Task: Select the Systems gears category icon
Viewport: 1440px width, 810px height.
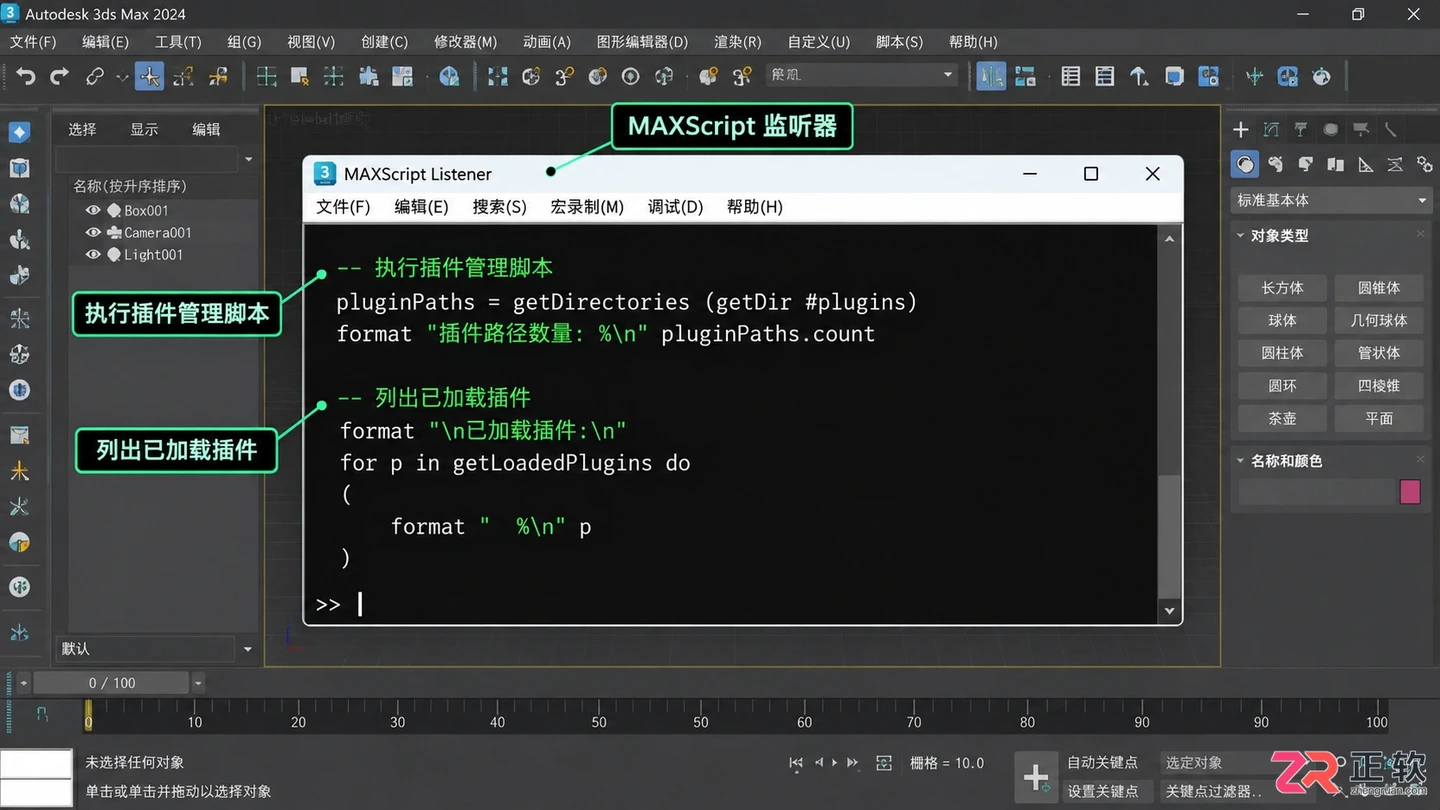Action: 1424,164
